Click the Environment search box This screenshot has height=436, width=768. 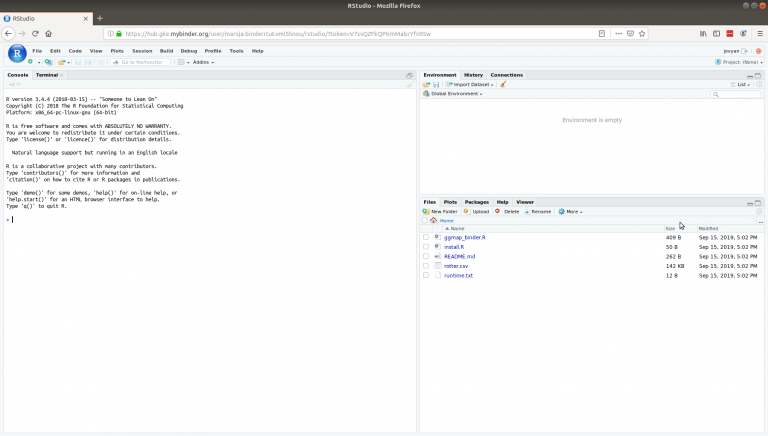click(x=735, y=94)
